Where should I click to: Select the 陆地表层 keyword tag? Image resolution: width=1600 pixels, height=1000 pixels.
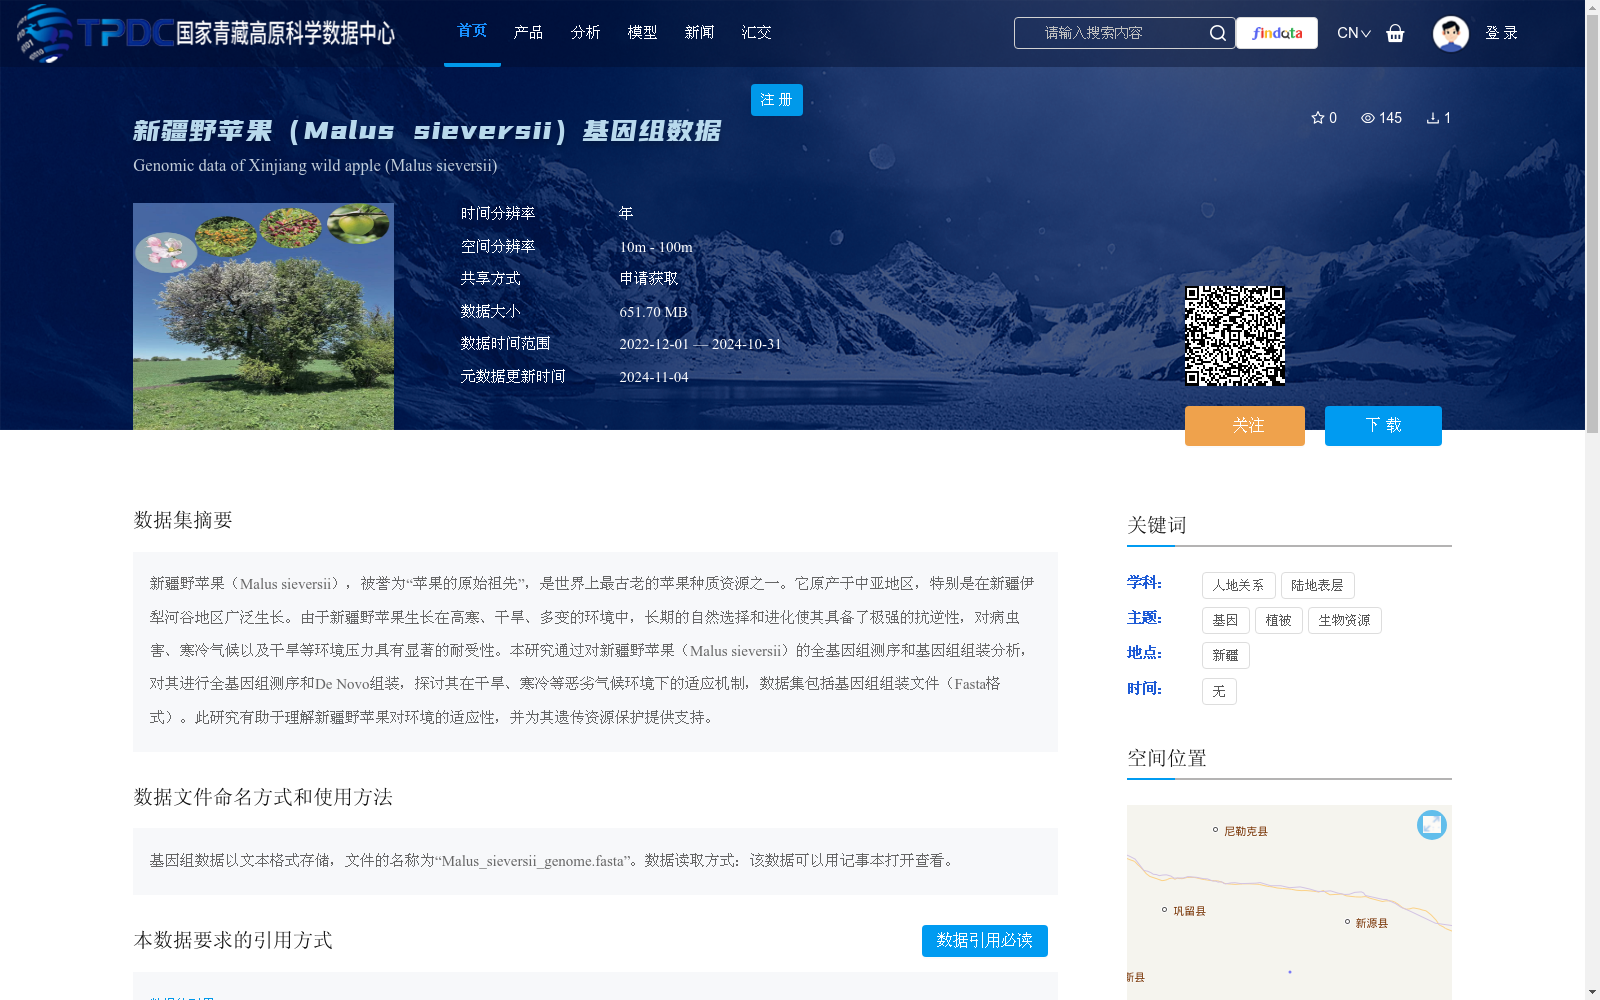click(x=1317, y=586)
